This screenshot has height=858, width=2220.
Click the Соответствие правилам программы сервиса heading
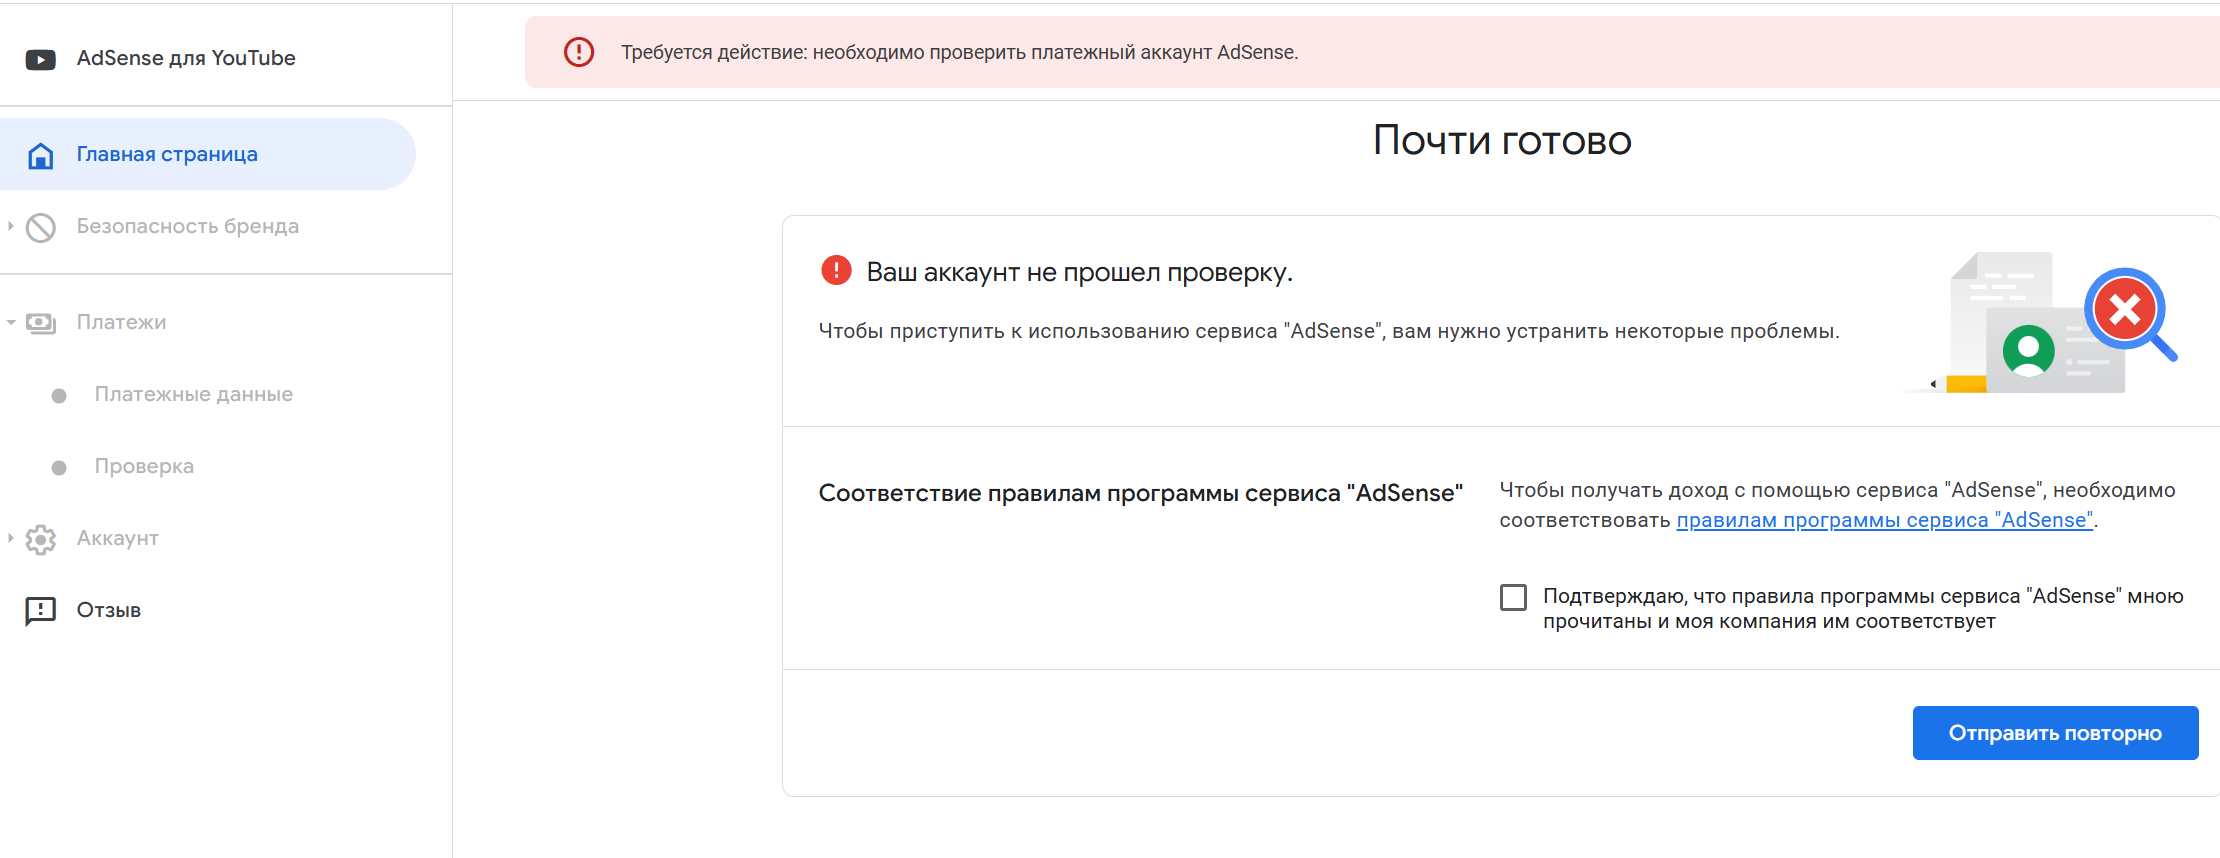click(1140, 493)
